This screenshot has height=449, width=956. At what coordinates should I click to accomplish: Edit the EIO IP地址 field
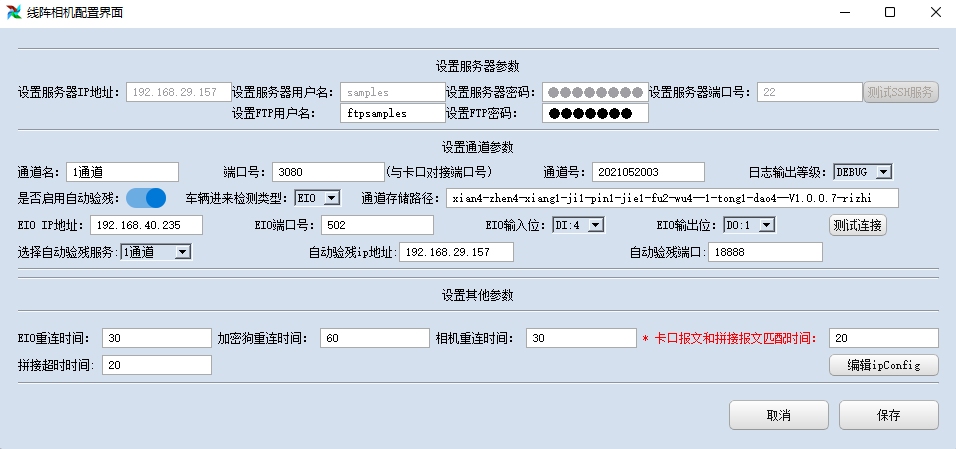coord(146,225)
